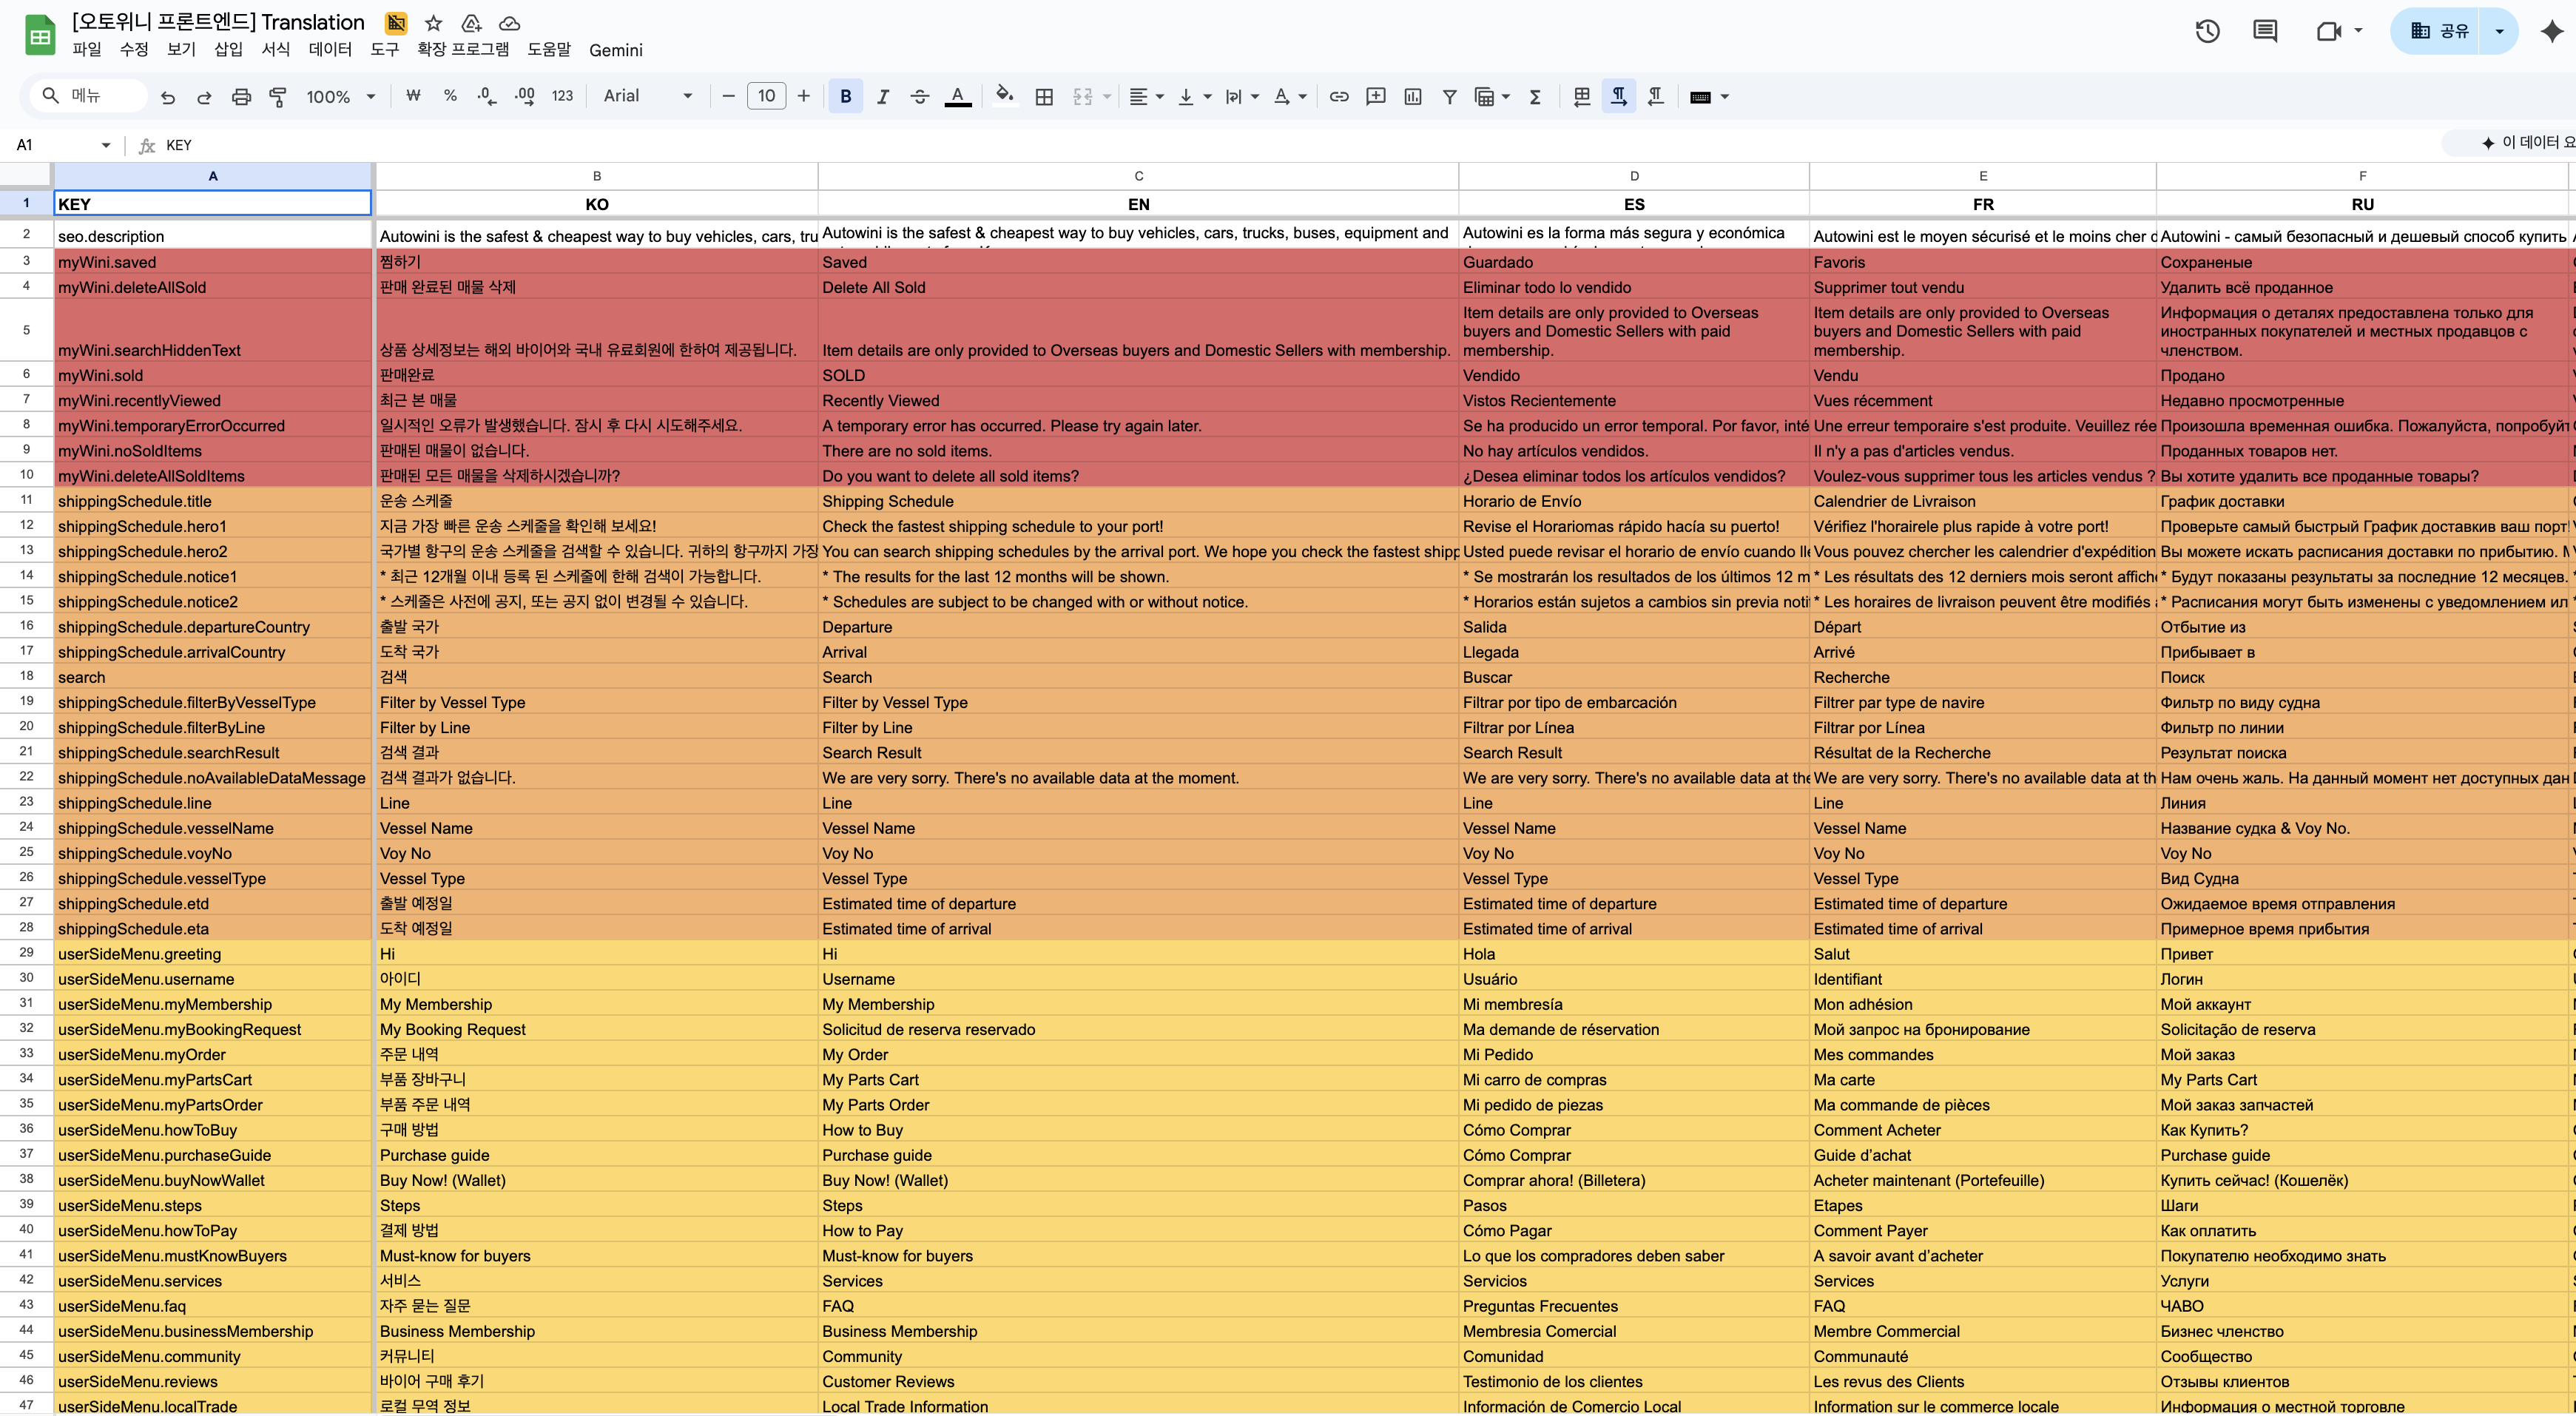Open the Arial font dropdown
The height and width of the screenshot is (1416, 2576).
click(647, 97)
